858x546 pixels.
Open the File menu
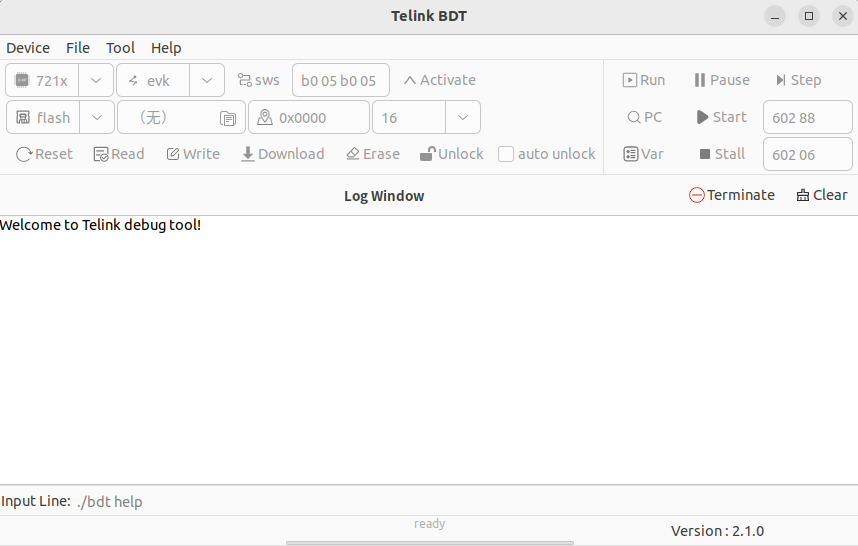[78, 48]
